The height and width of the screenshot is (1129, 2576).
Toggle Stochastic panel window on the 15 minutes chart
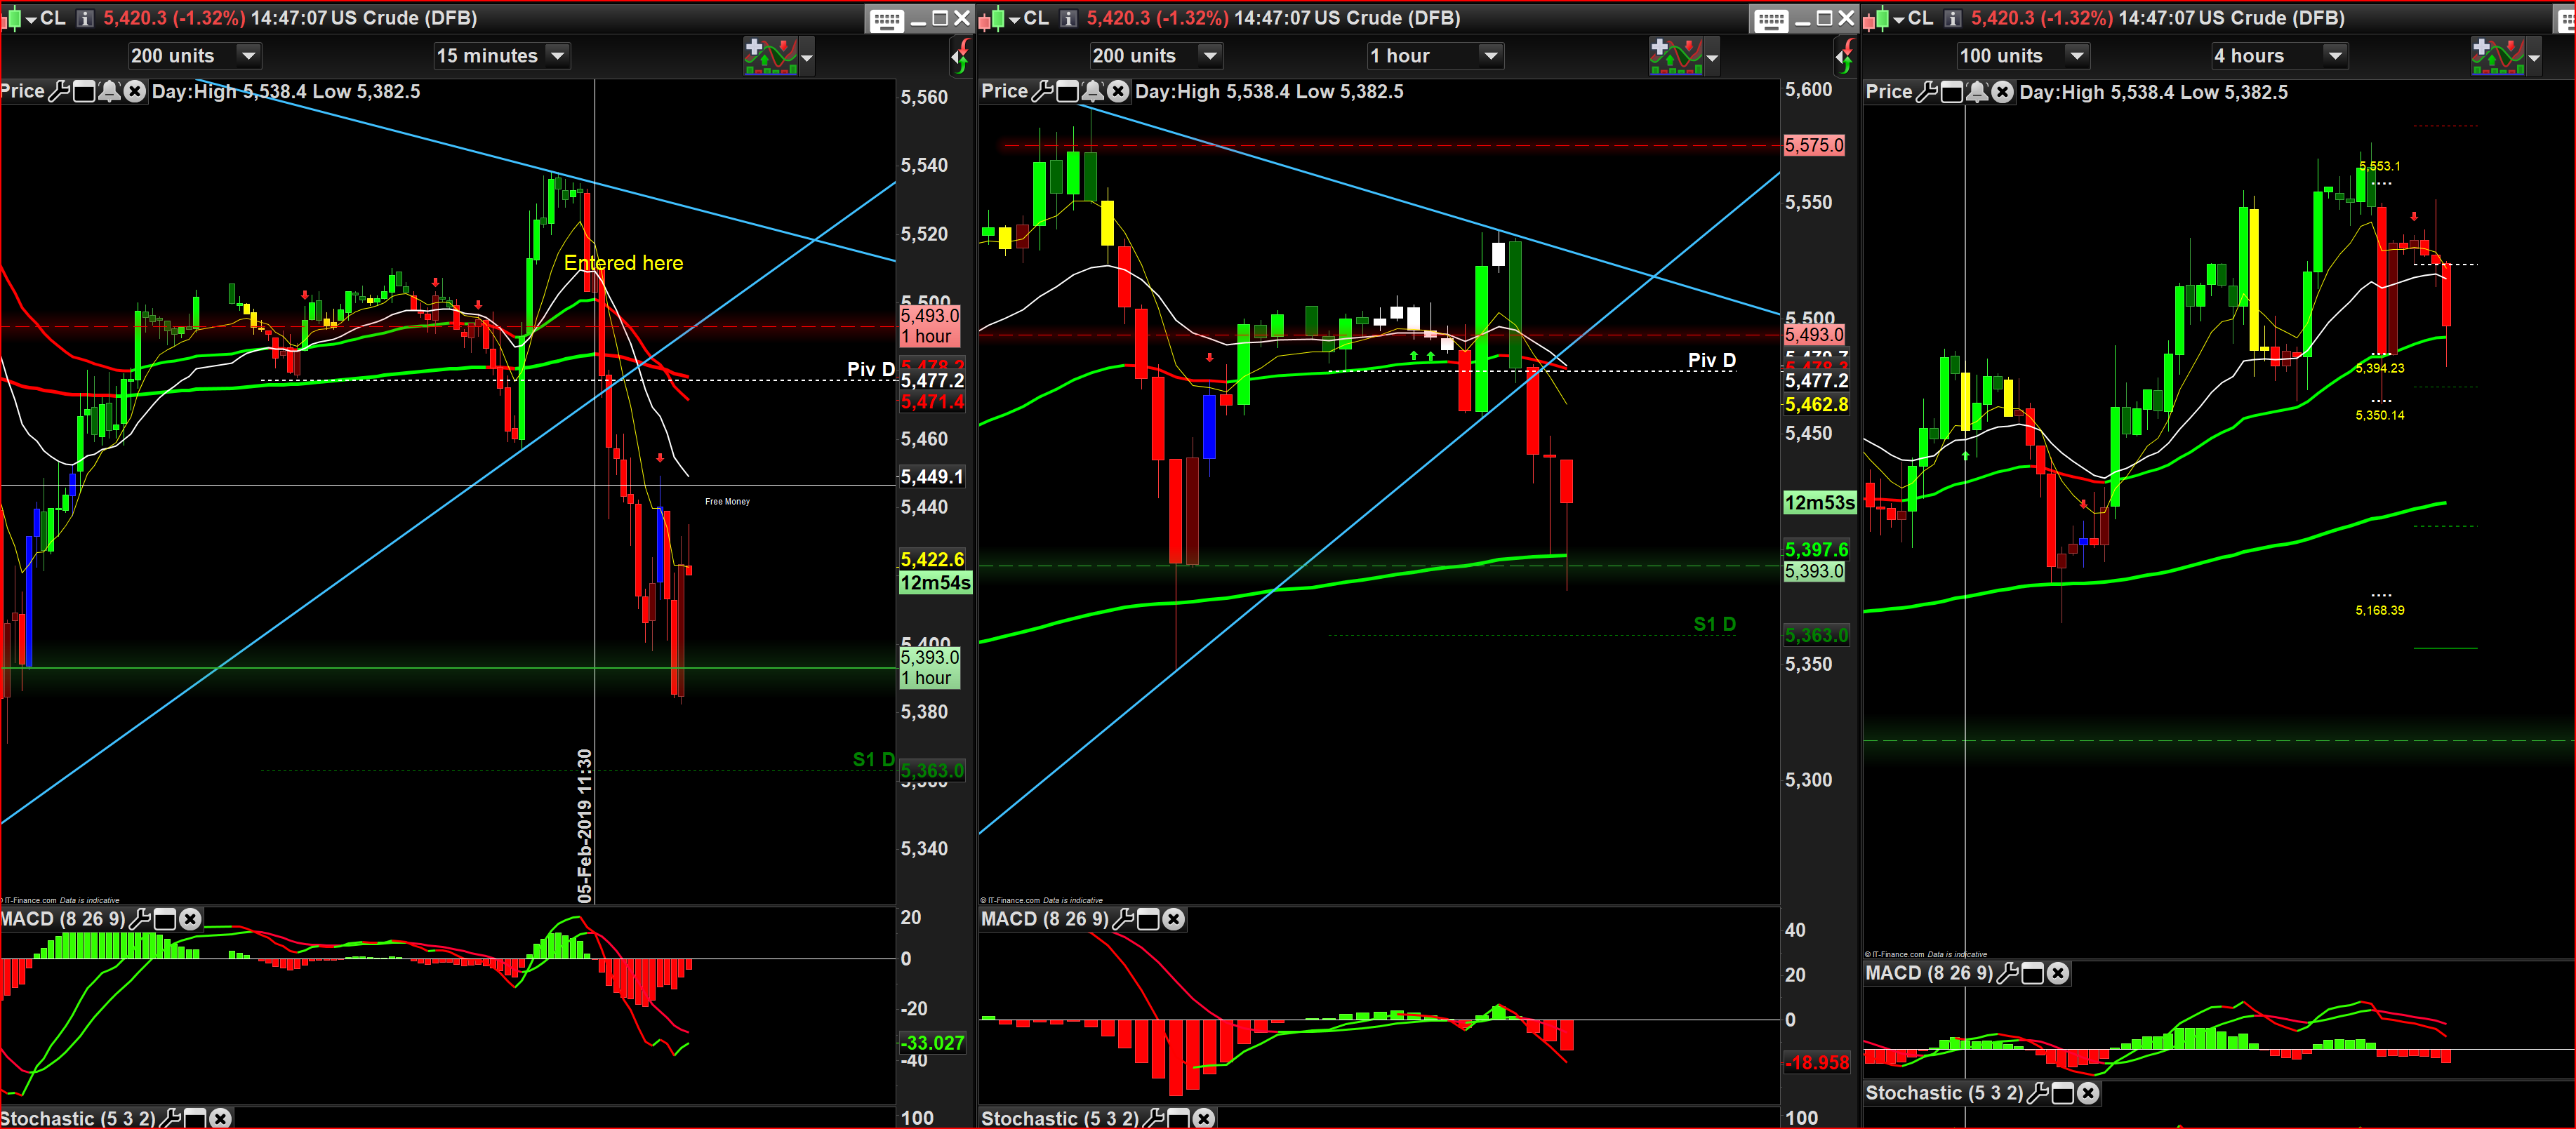coord(195,1118)
